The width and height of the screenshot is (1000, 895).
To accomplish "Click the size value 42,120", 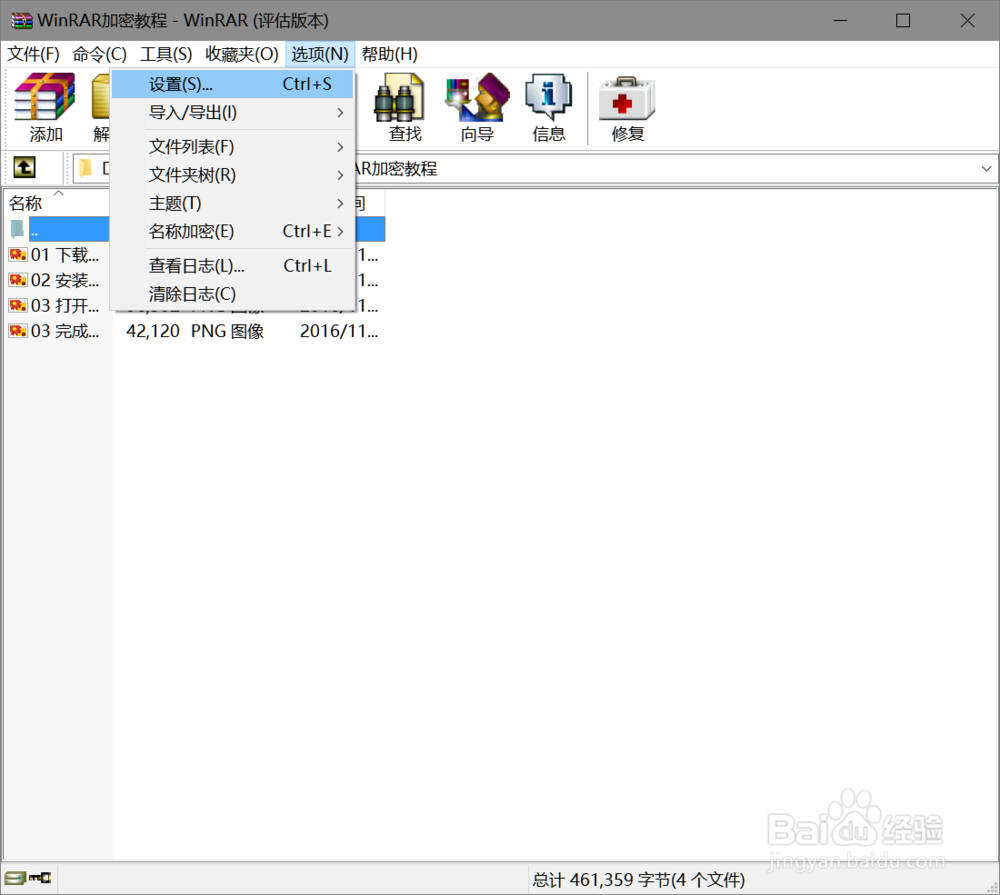I will click(x=153, y=331).
